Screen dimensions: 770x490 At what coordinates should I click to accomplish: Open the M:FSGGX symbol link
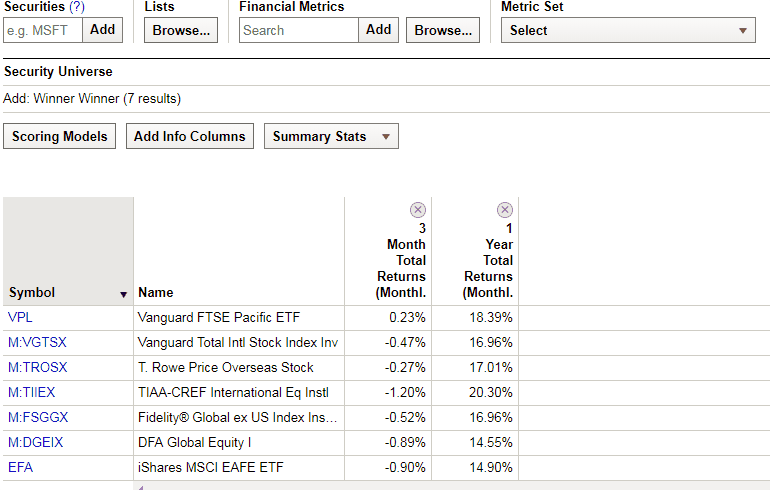click(38, 417)
